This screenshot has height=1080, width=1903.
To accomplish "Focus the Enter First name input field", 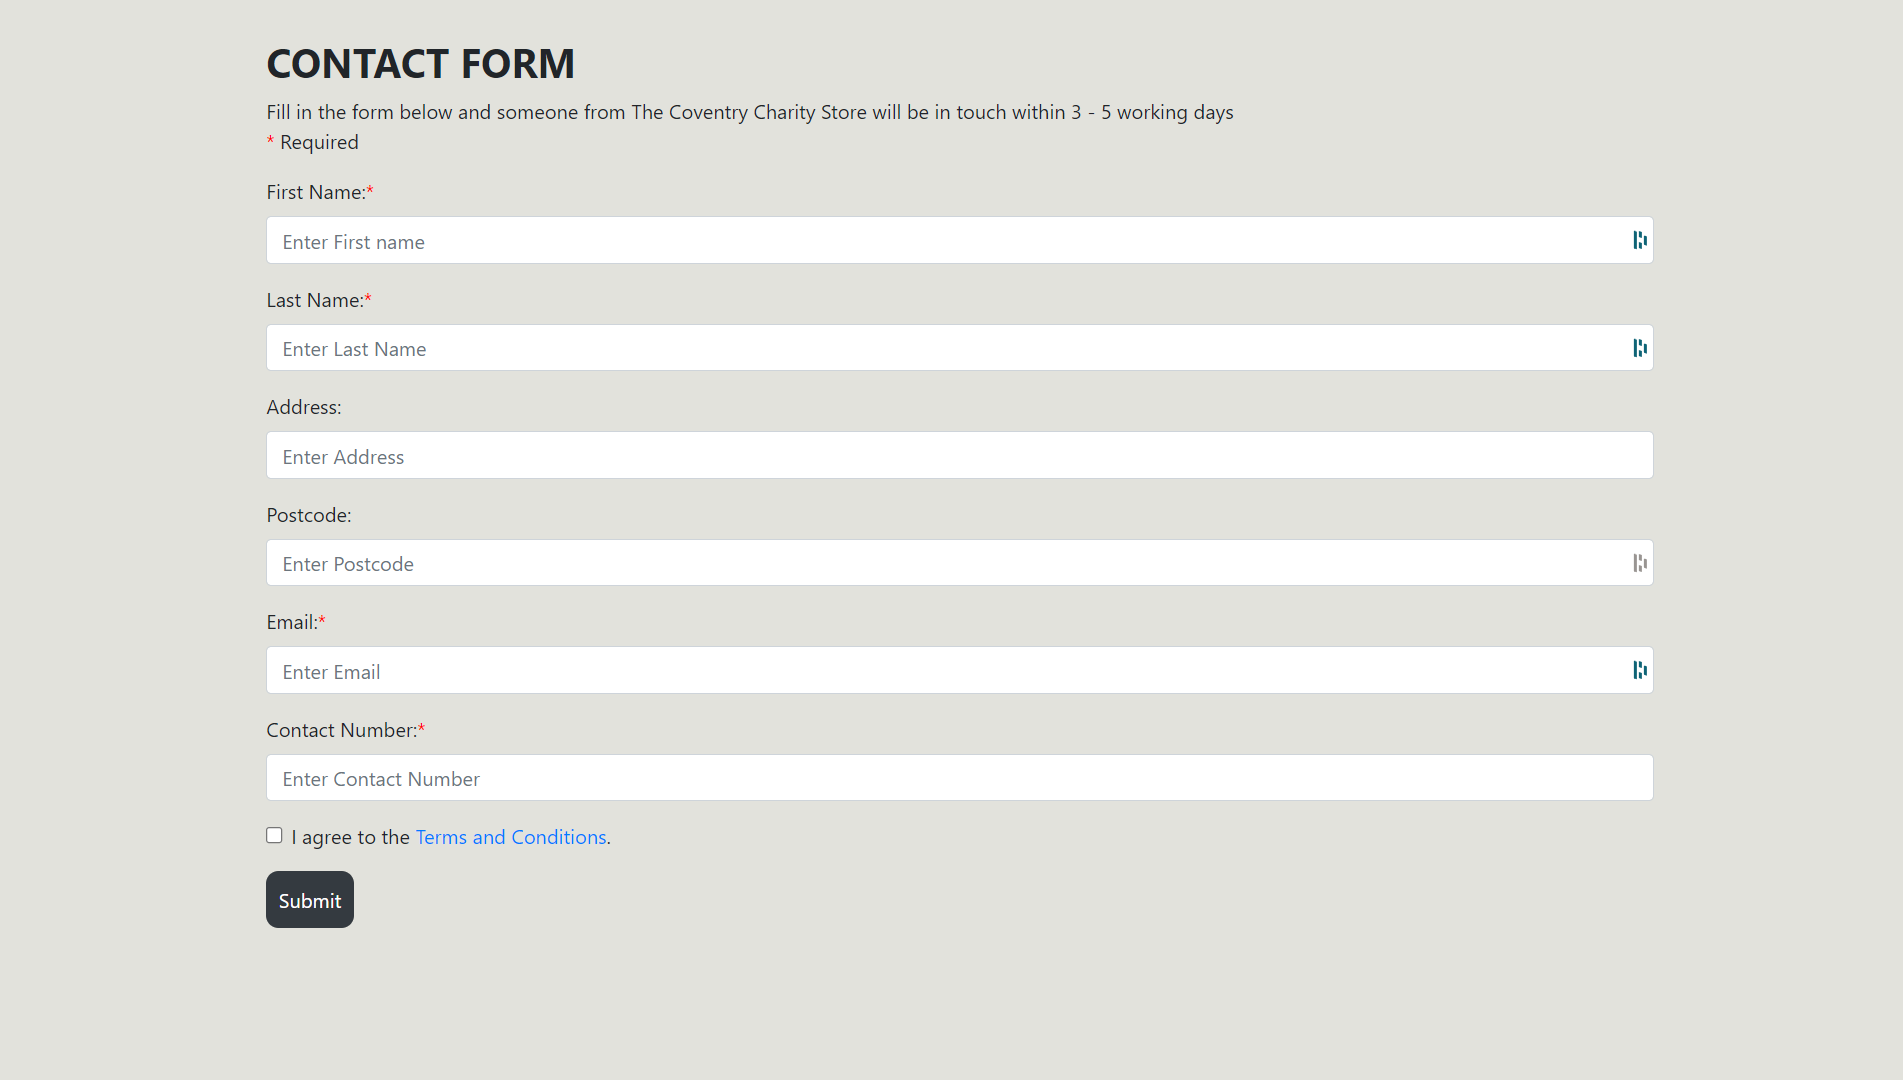I will coord(960,240).
